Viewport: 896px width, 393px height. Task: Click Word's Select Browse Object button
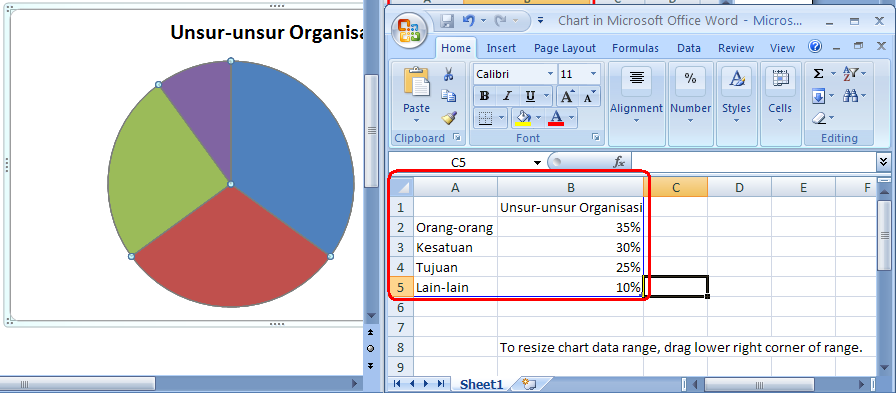coord(370,348)
